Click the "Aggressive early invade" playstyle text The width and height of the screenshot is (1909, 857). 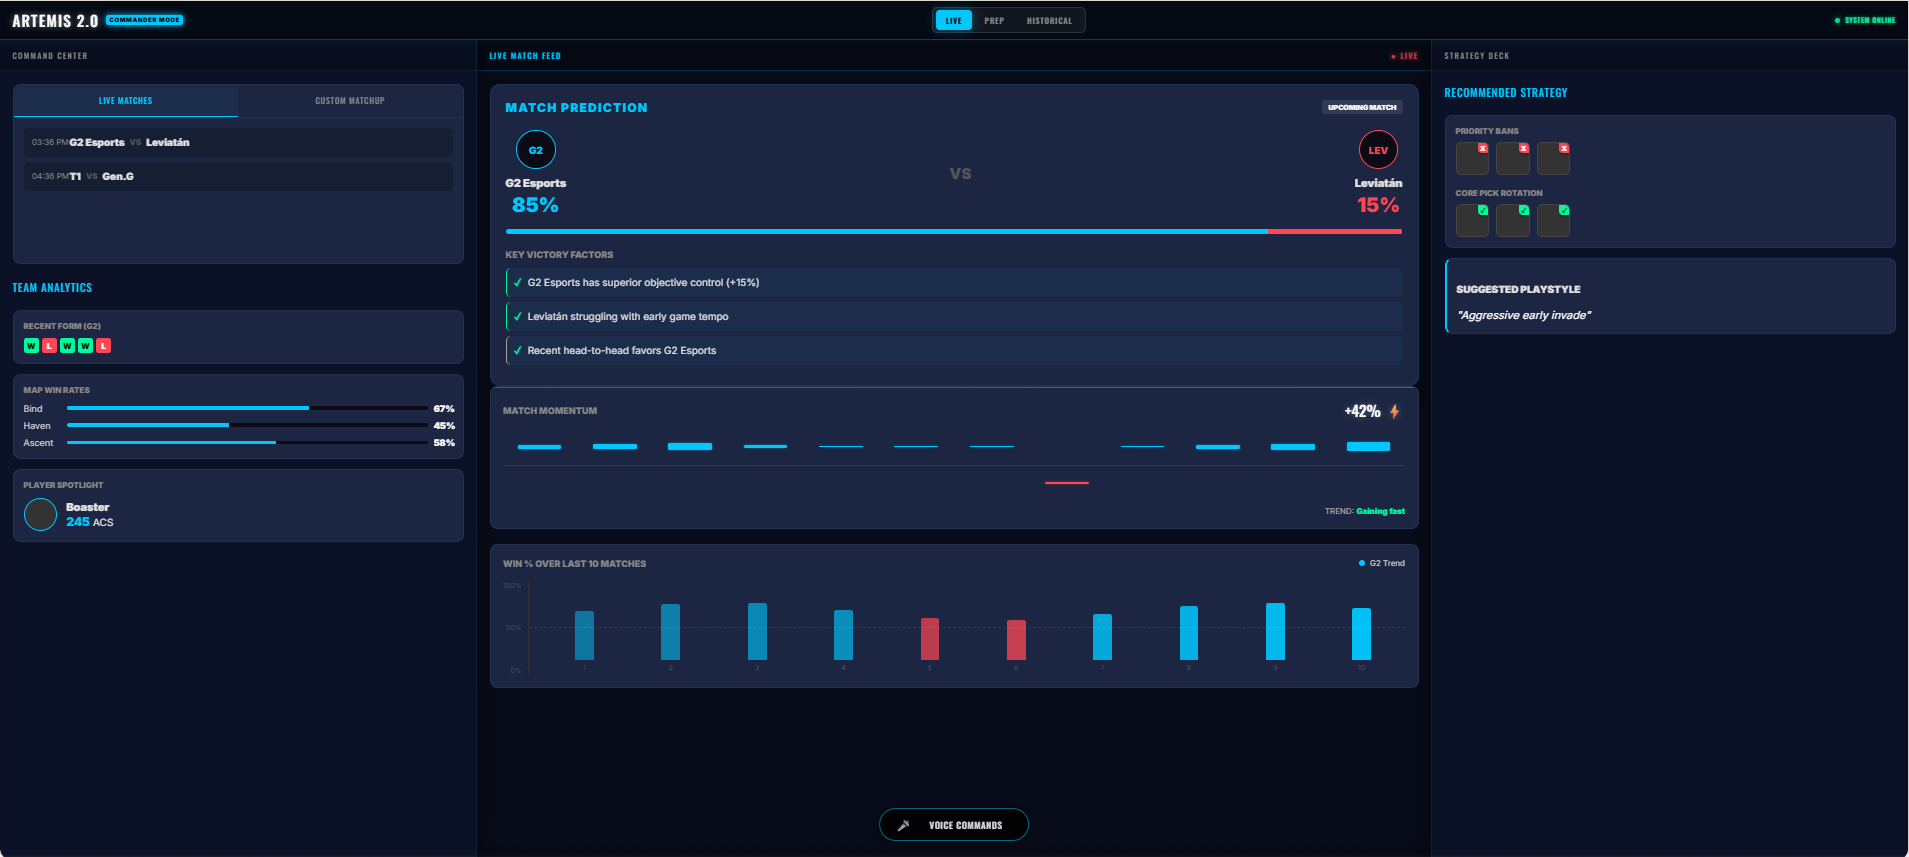click(1524, 315)
